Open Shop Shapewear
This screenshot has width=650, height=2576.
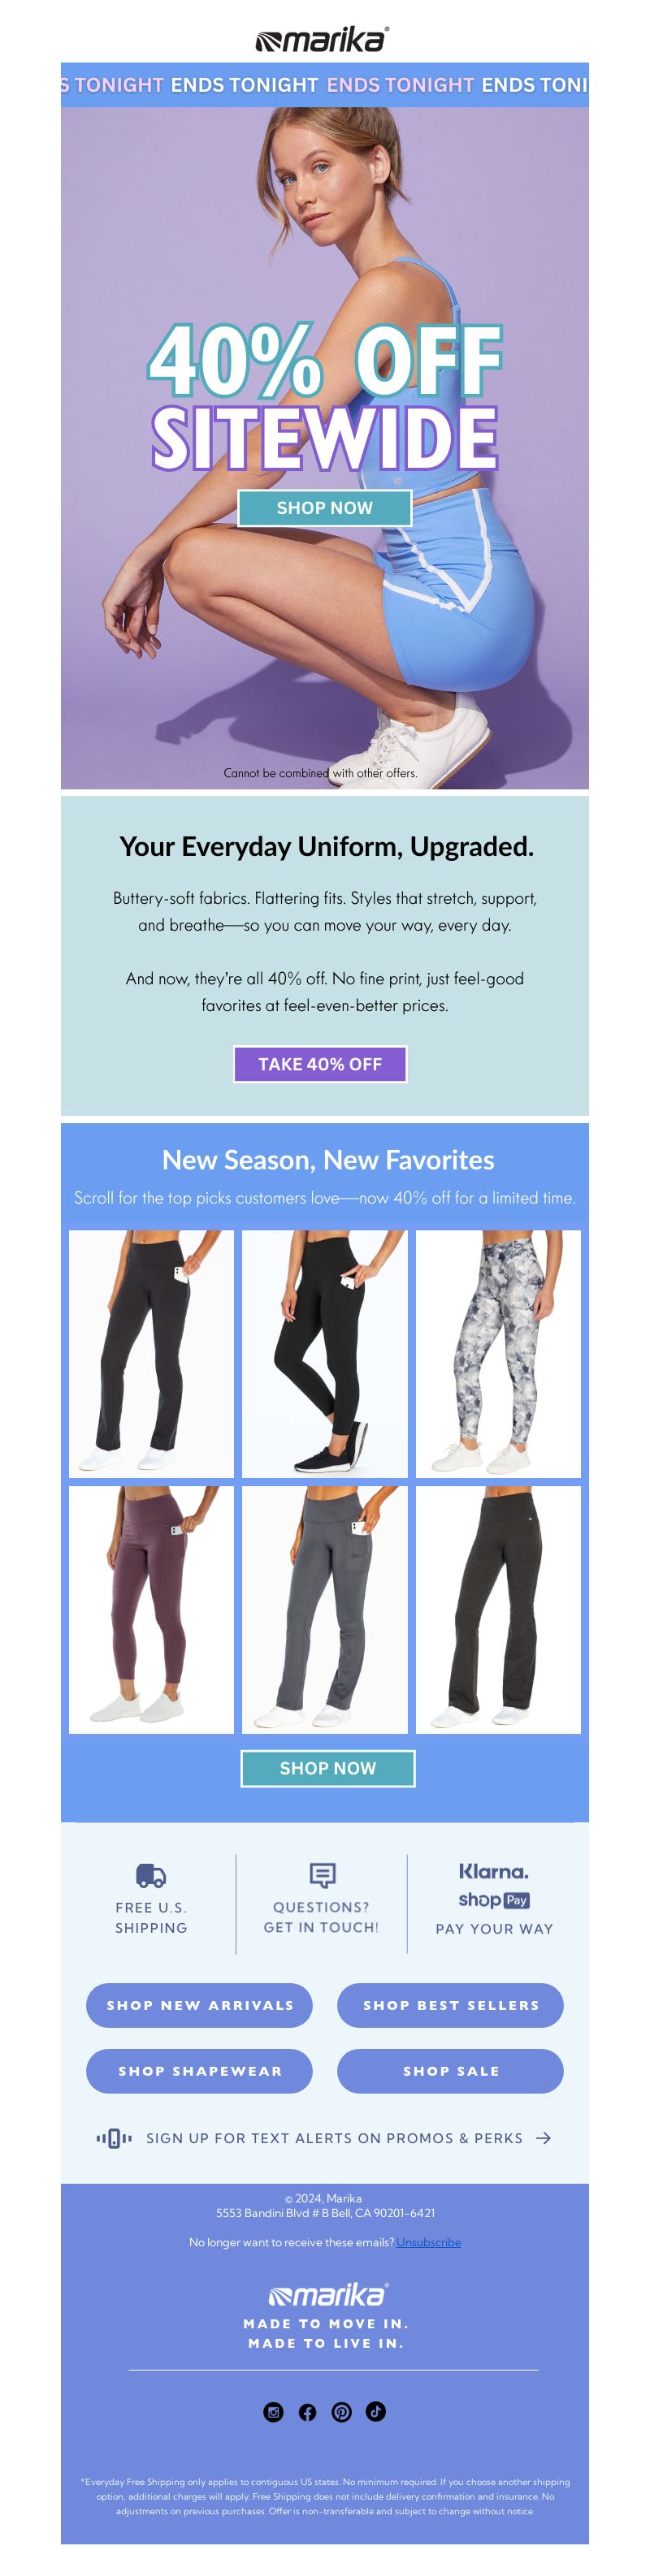[199, 2071]
